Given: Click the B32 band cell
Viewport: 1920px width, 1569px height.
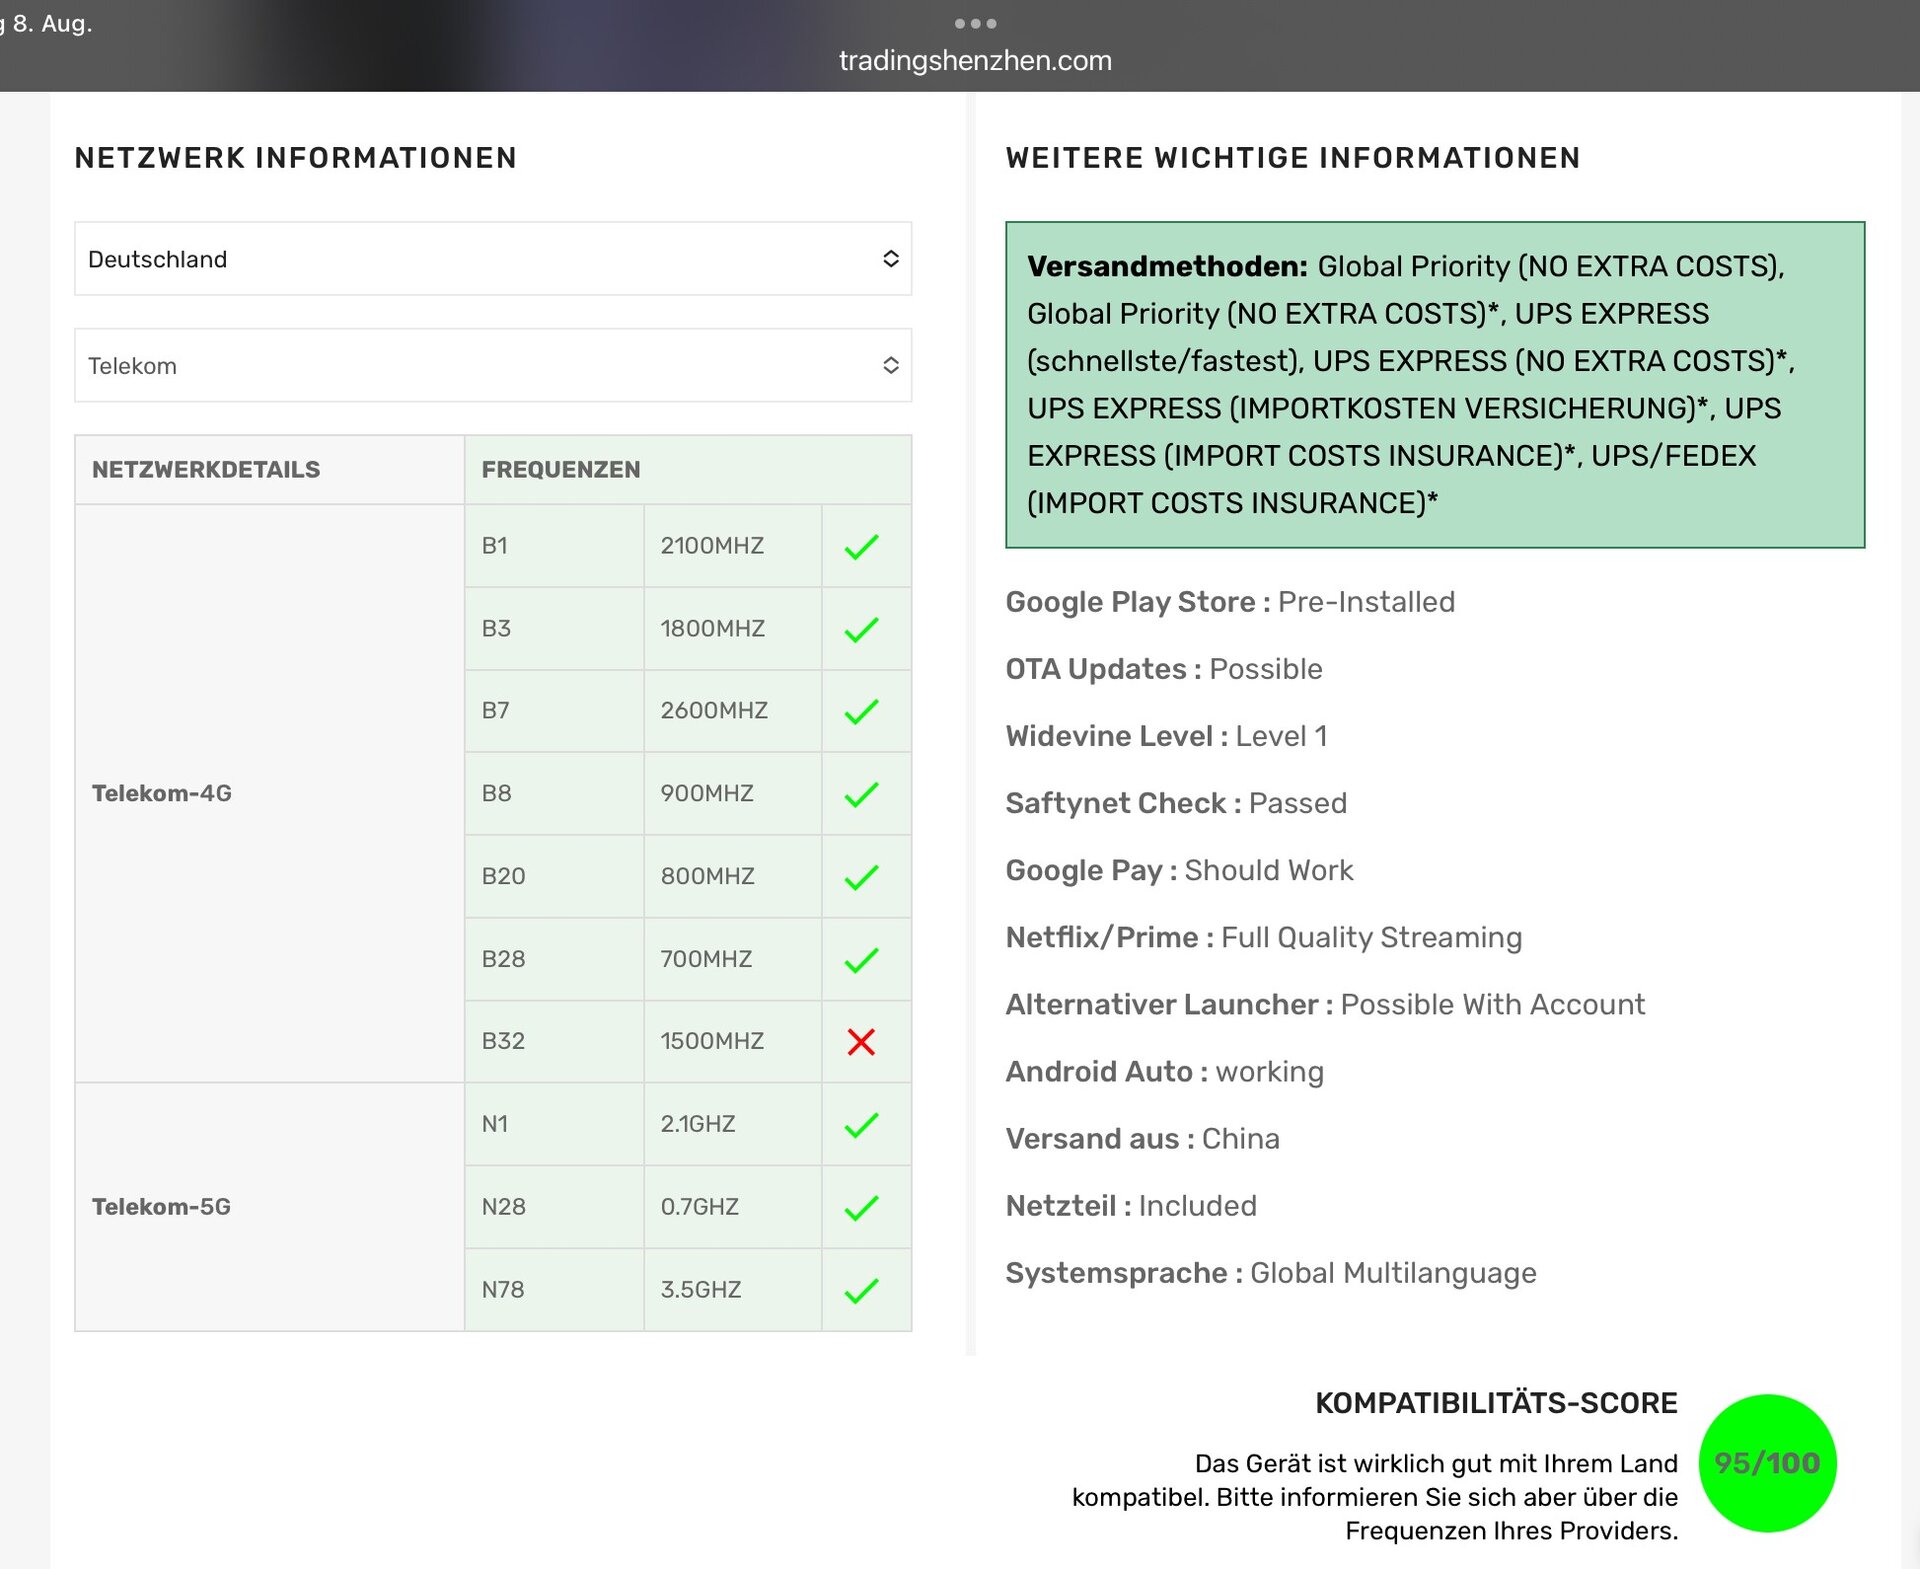Looking at the screenshot, I should [x=554, y=1041].
